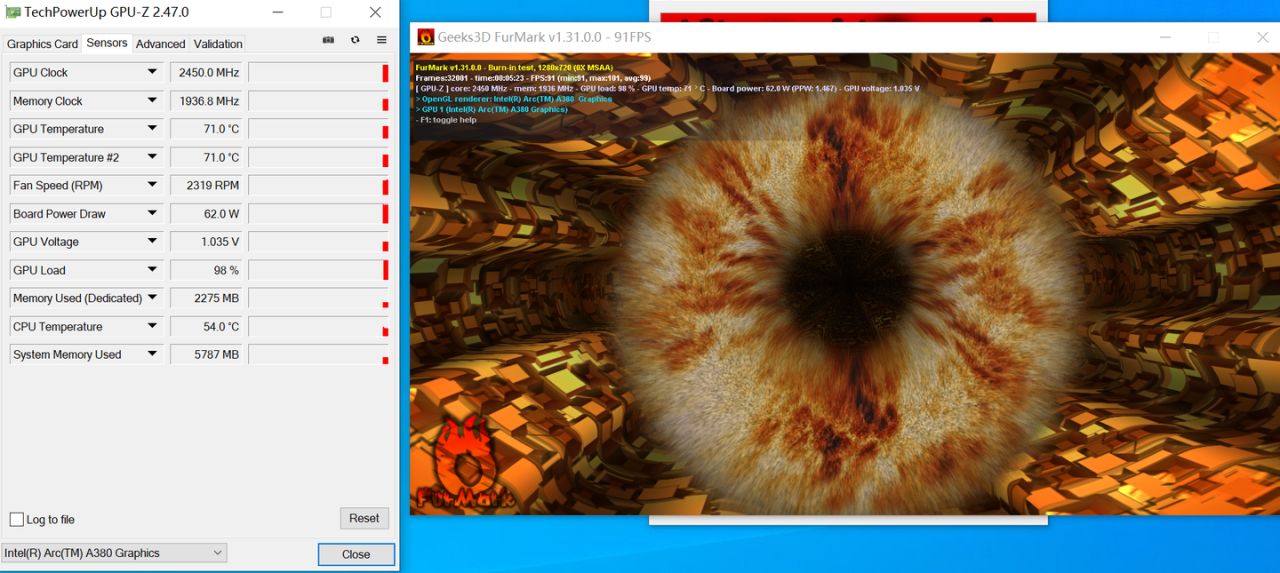The width and height of the screenshot is (1280, 573).
Task: Click the Fan Speed value 2319 RPM
Action: [x=206, y=185]
